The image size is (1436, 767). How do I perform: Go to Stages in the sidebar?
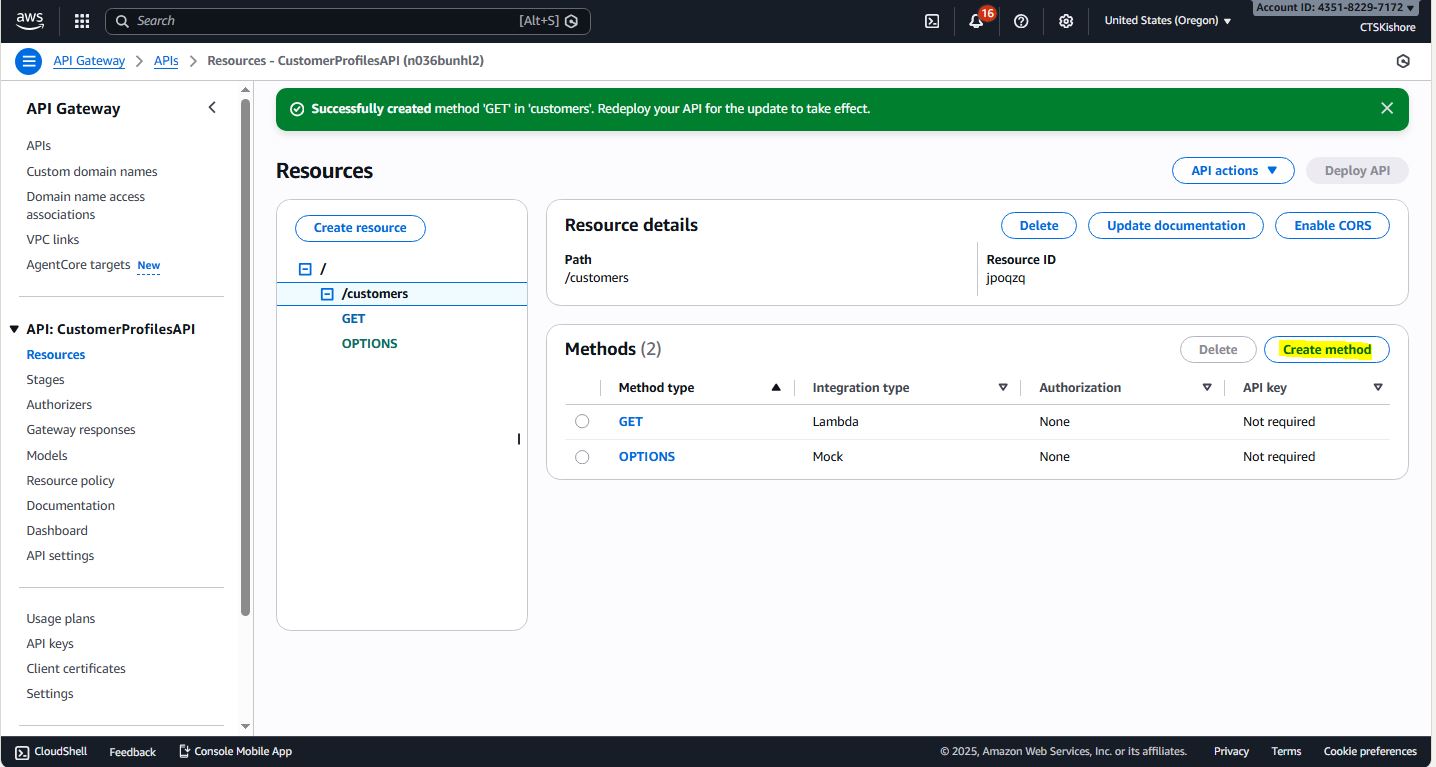click(x=45, y=380)
